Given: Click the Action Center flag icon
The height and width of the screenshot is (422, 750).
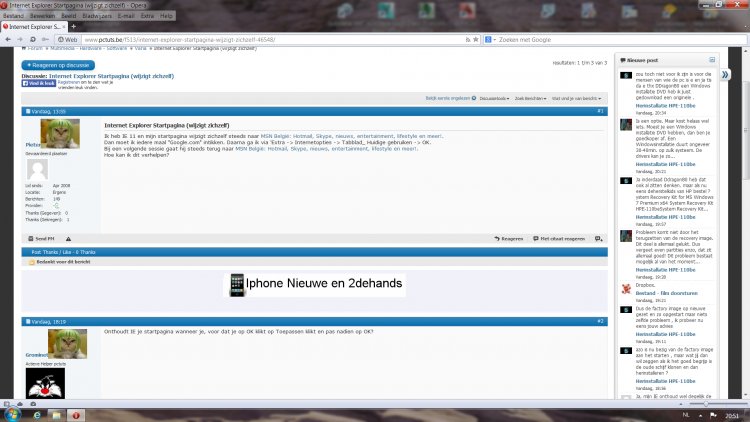Looking at the screenshot, I should click(x=713, y=415).
